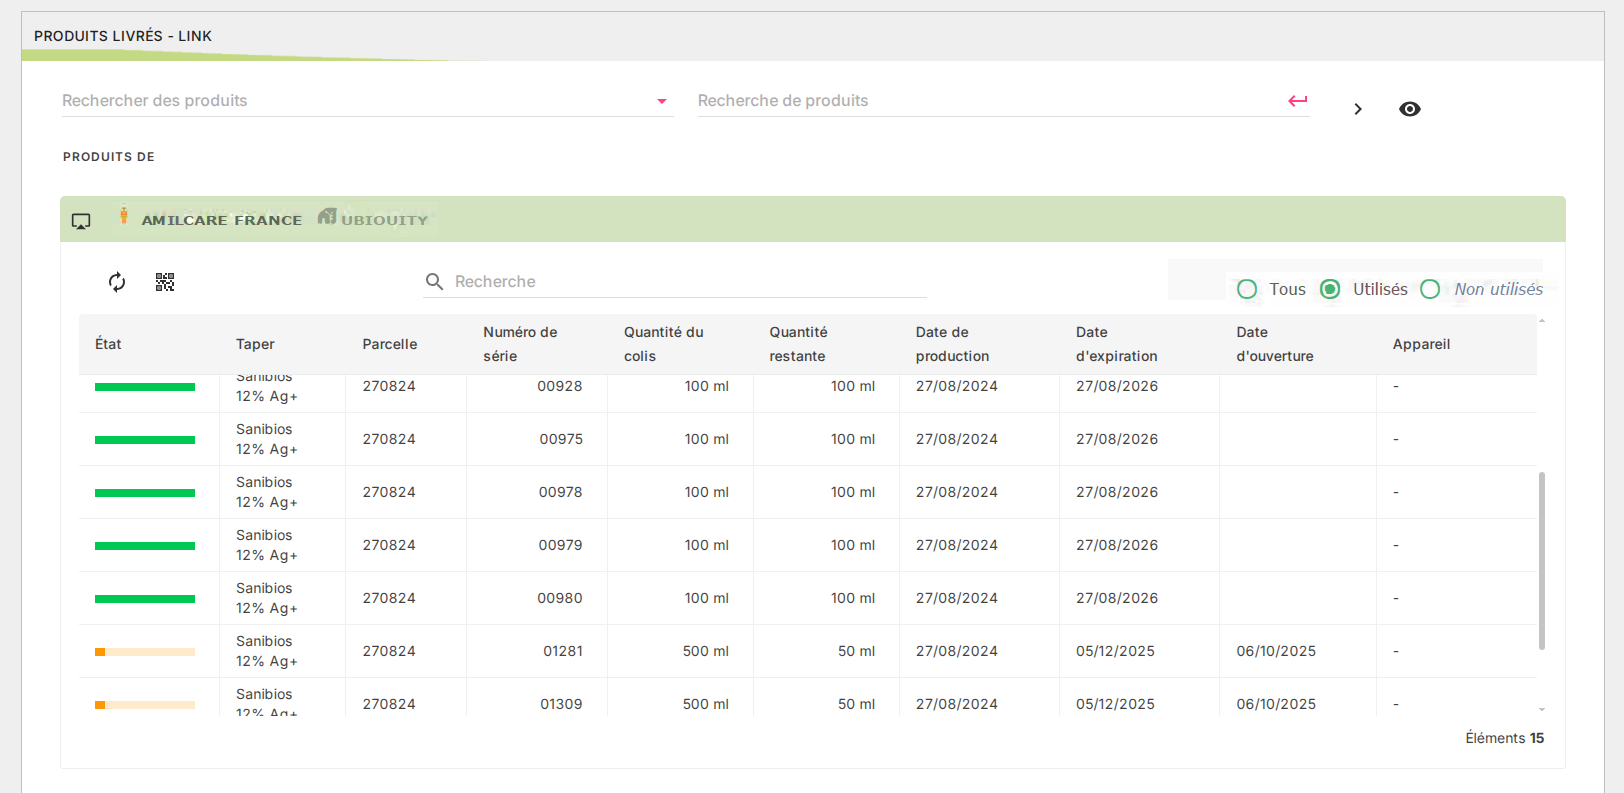
Task: Select the Utilisés radio button
Action: 1330,289
